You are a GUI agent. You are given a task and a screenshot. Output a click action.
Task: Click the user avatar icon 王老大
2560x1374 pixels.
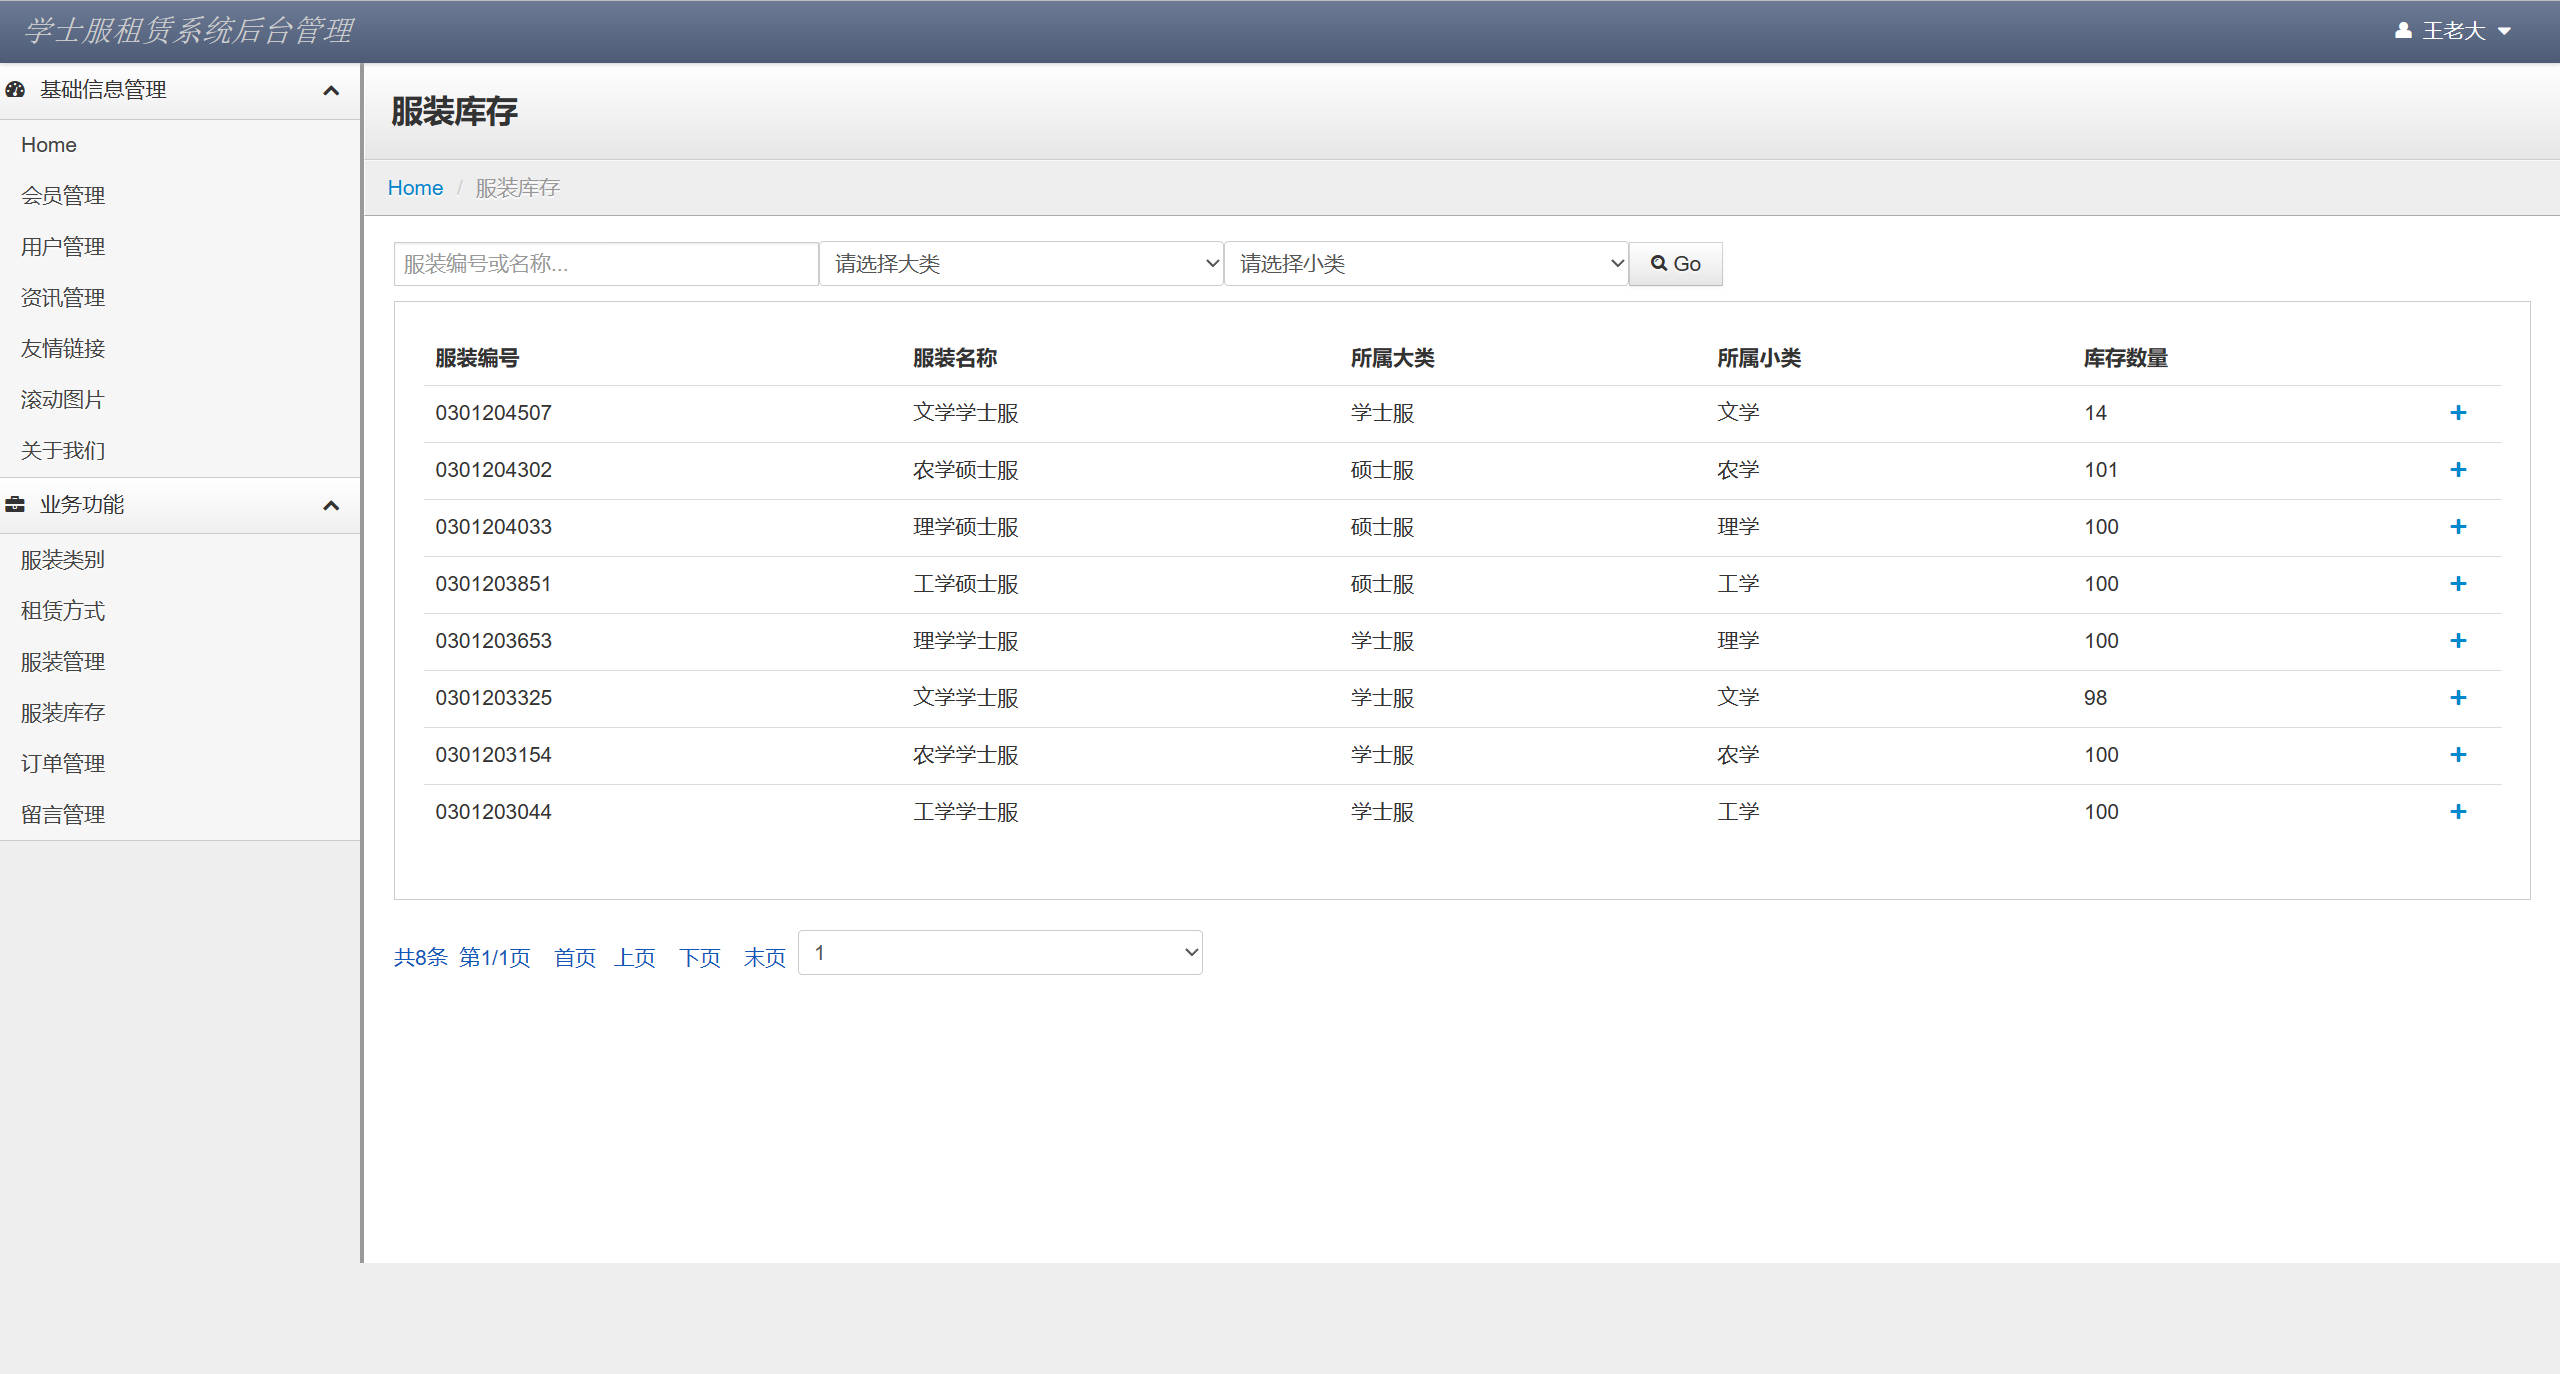coord(2403,31)
